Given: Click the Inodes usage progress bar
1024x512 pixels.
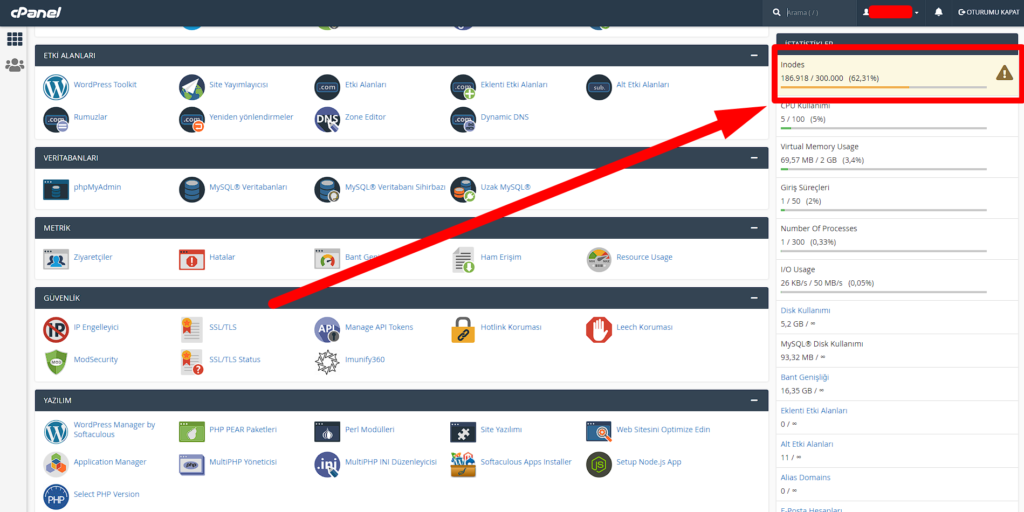Looking at the screenshot, I should click(x=883, y=88).
